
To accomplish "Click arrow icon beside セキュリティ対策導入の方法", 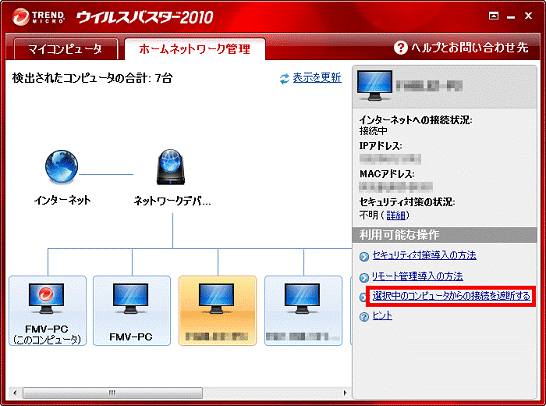I will tap(364, 257).
